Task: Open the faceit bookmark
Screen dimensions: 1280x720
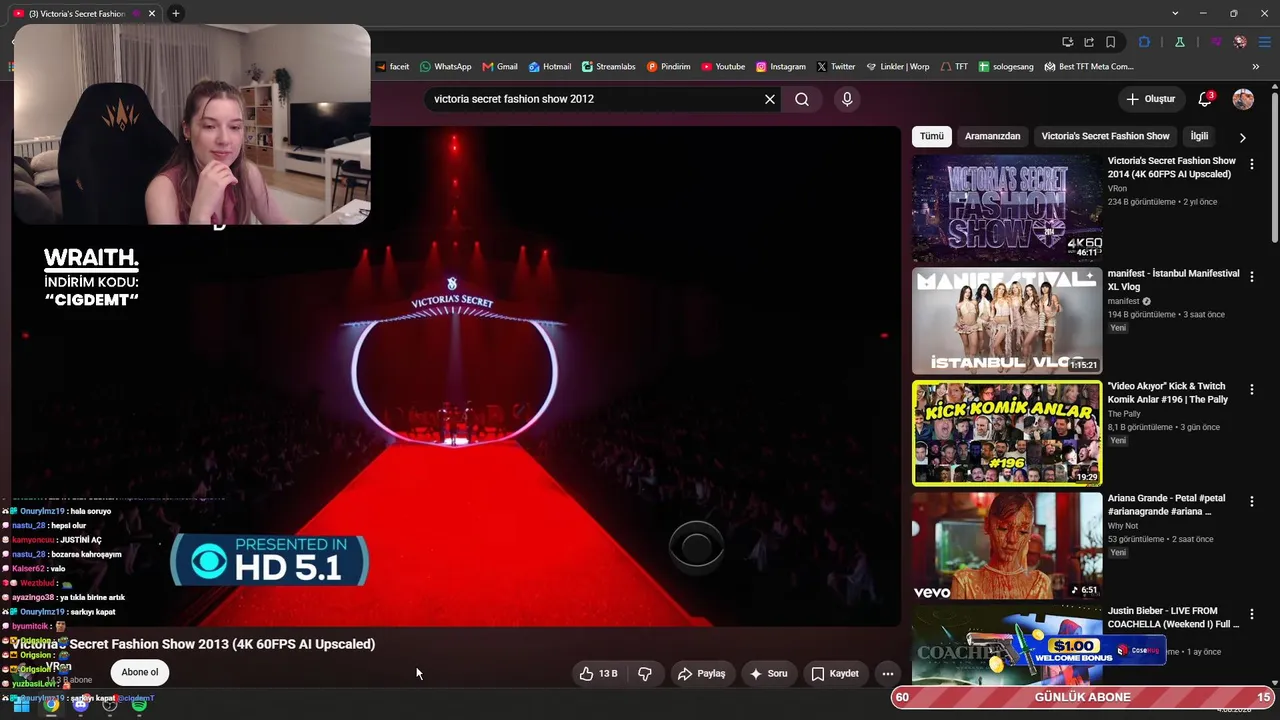Action: tap(393, 67)
